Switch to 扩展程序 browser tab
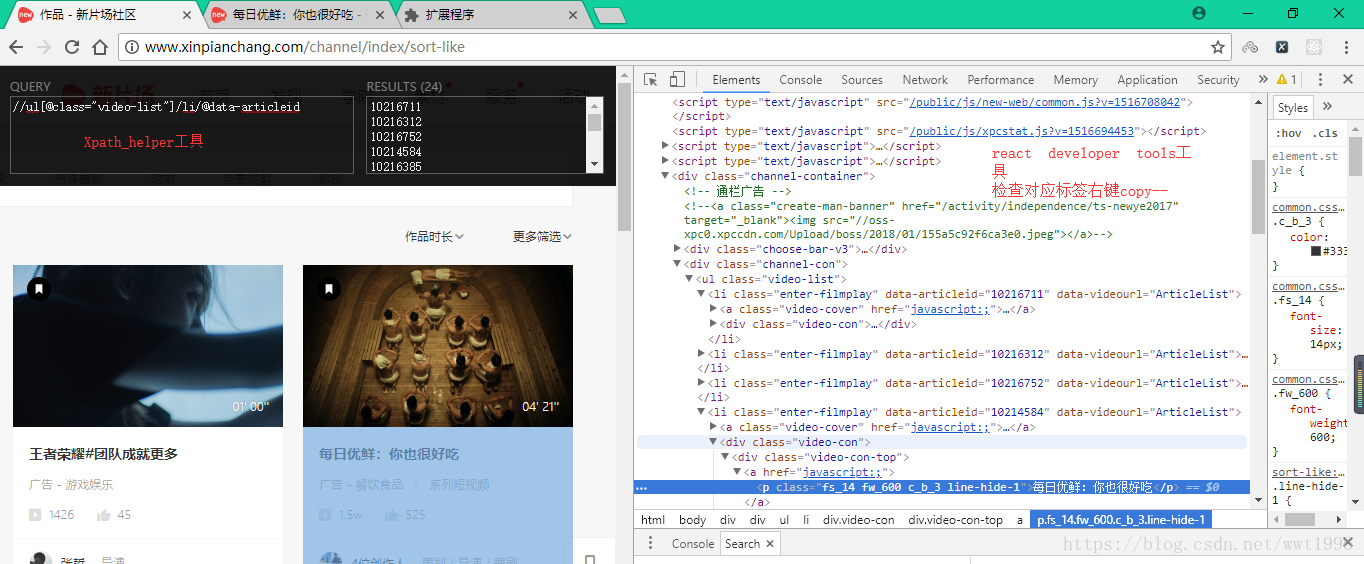Screen dimensions: 1364x564 (x=490, y=15)
